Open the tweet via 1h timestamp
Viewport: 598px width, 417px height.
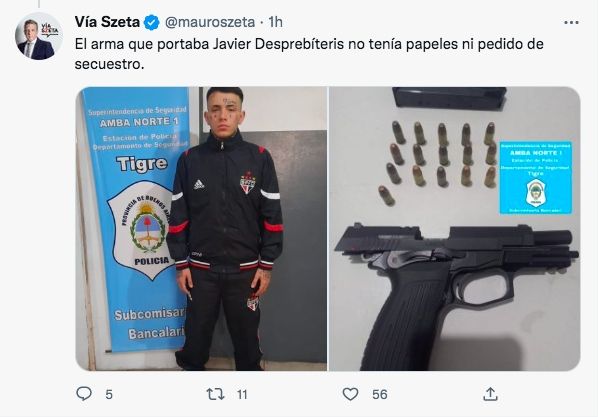coord(275,22)
